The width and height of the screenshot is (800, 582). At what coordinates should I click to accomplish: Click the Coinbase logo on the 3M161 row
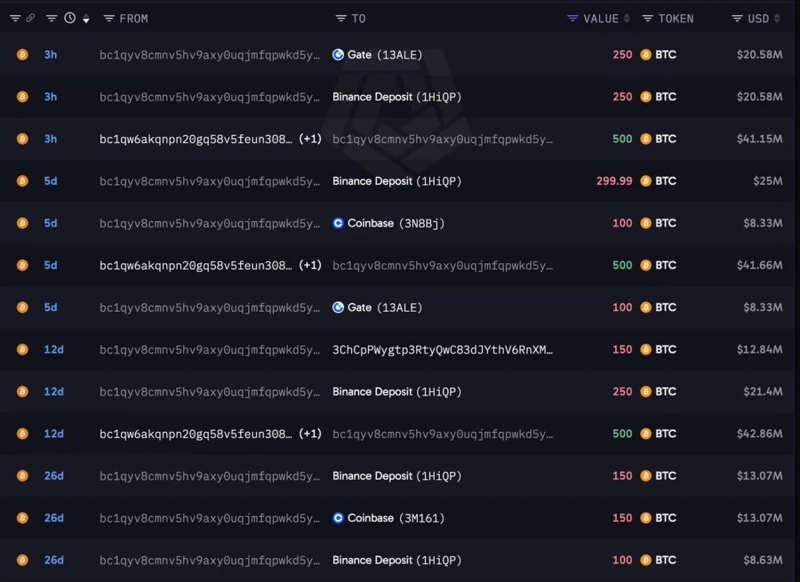click(x=338, y=518)
